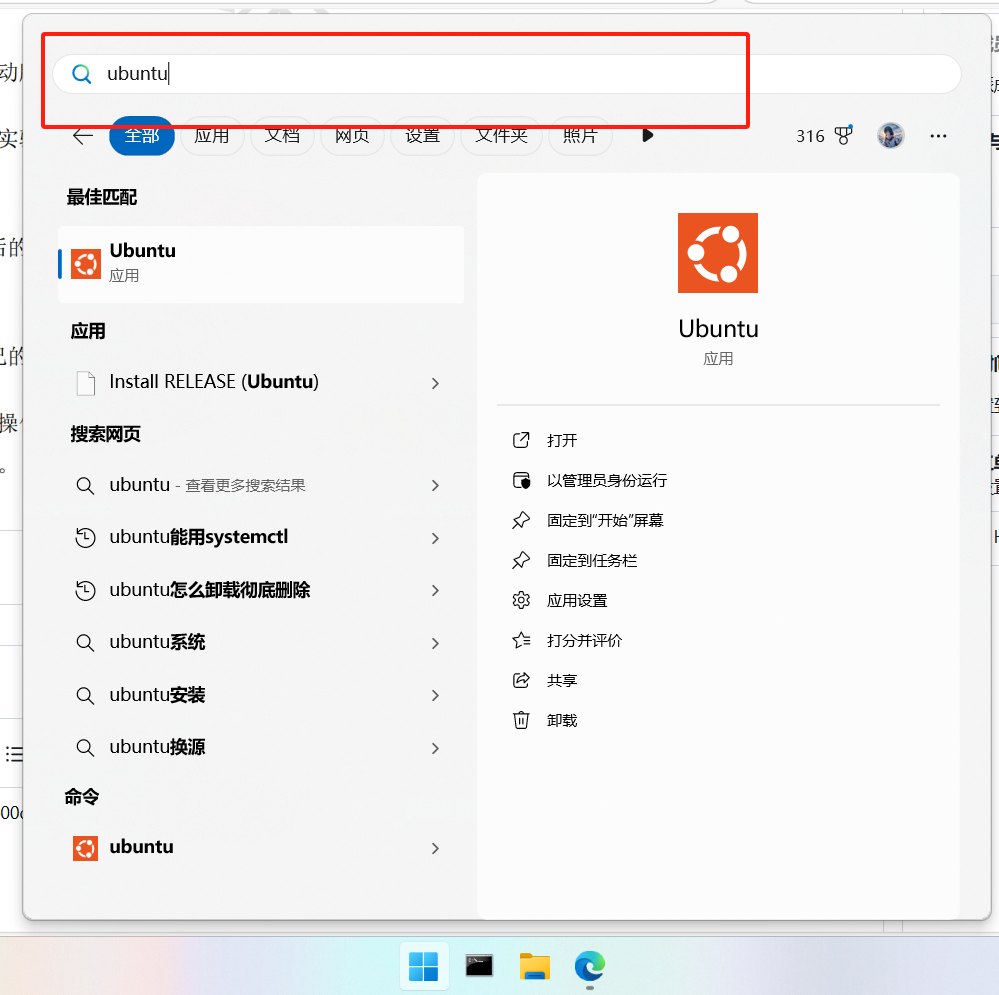
Task: Switch to the 文档 filter tab
Action: (x=282, y=136)
